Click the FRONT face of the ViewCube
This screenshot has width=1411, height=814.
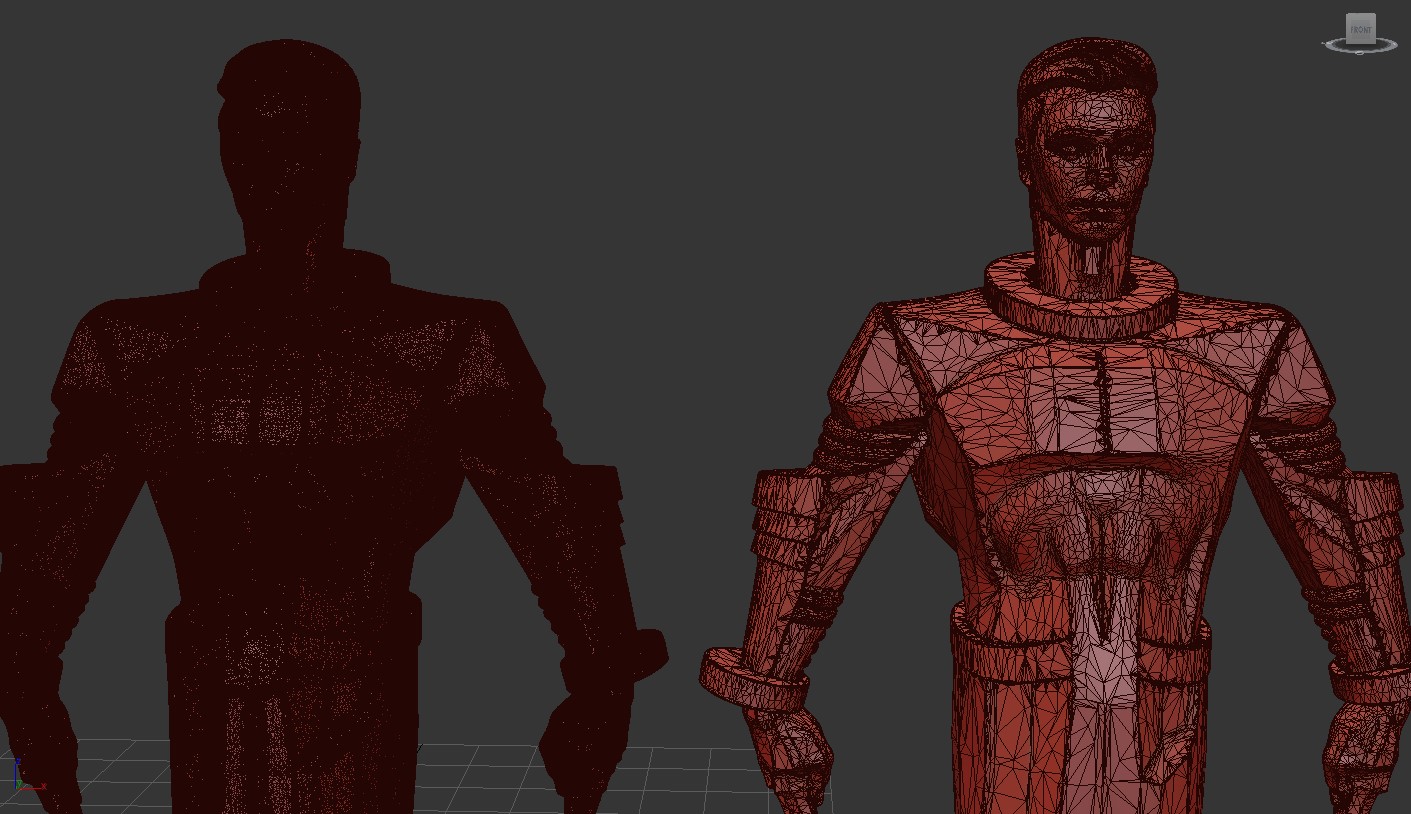click(1361, 30)
